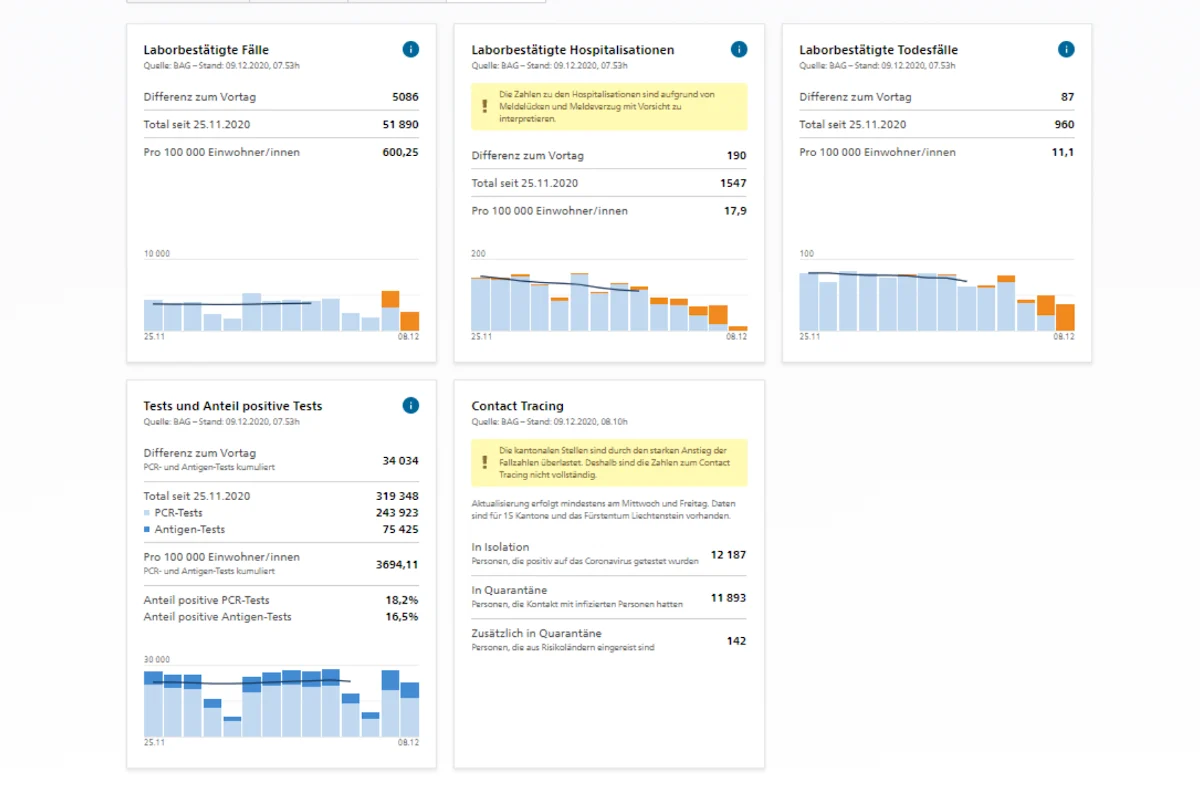Screen dimensions: 1200x800
Task: Click value '34 034' in Tests card
Action: (x=400, y=461)
